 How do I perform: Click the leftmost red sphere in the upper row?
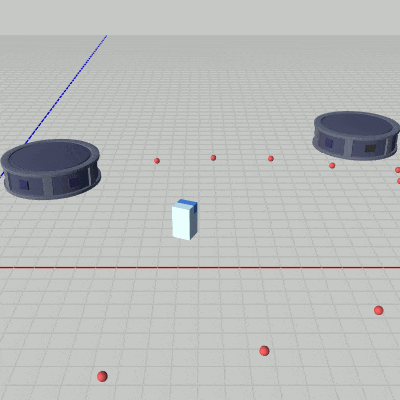tap(157, 161)
